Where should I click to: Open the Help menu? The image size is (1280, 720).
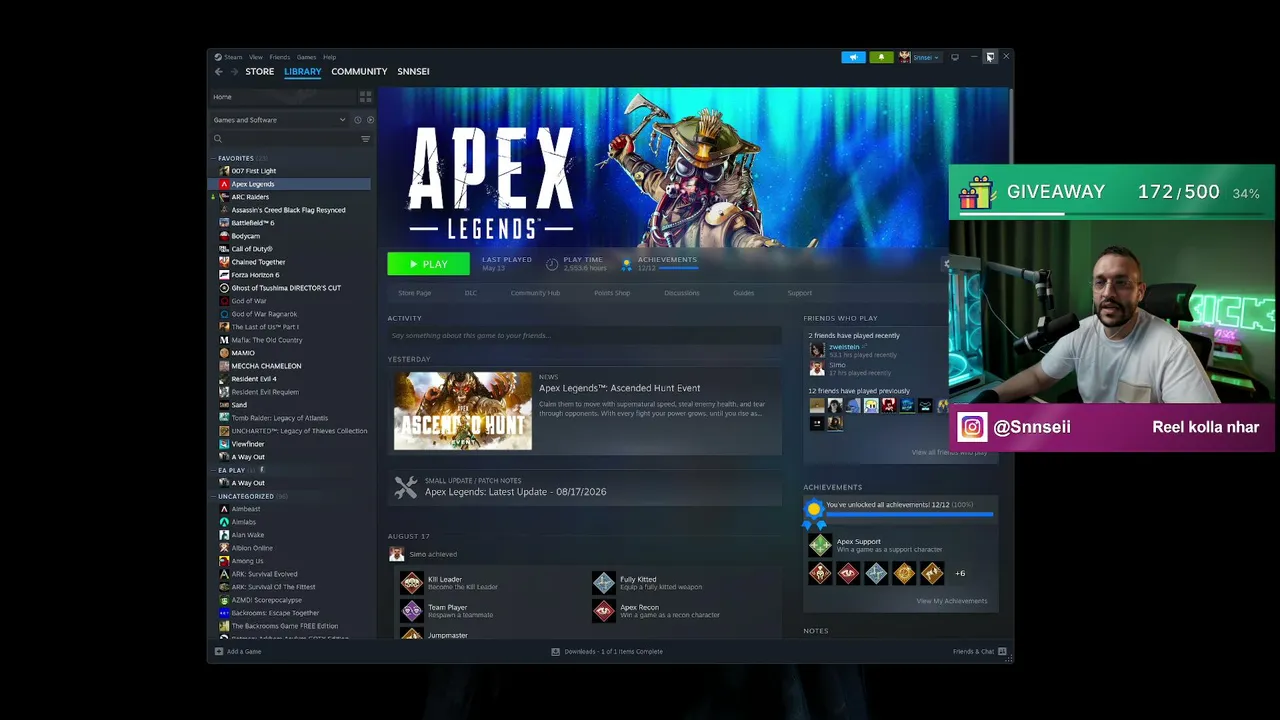click(x=329, y=57)
